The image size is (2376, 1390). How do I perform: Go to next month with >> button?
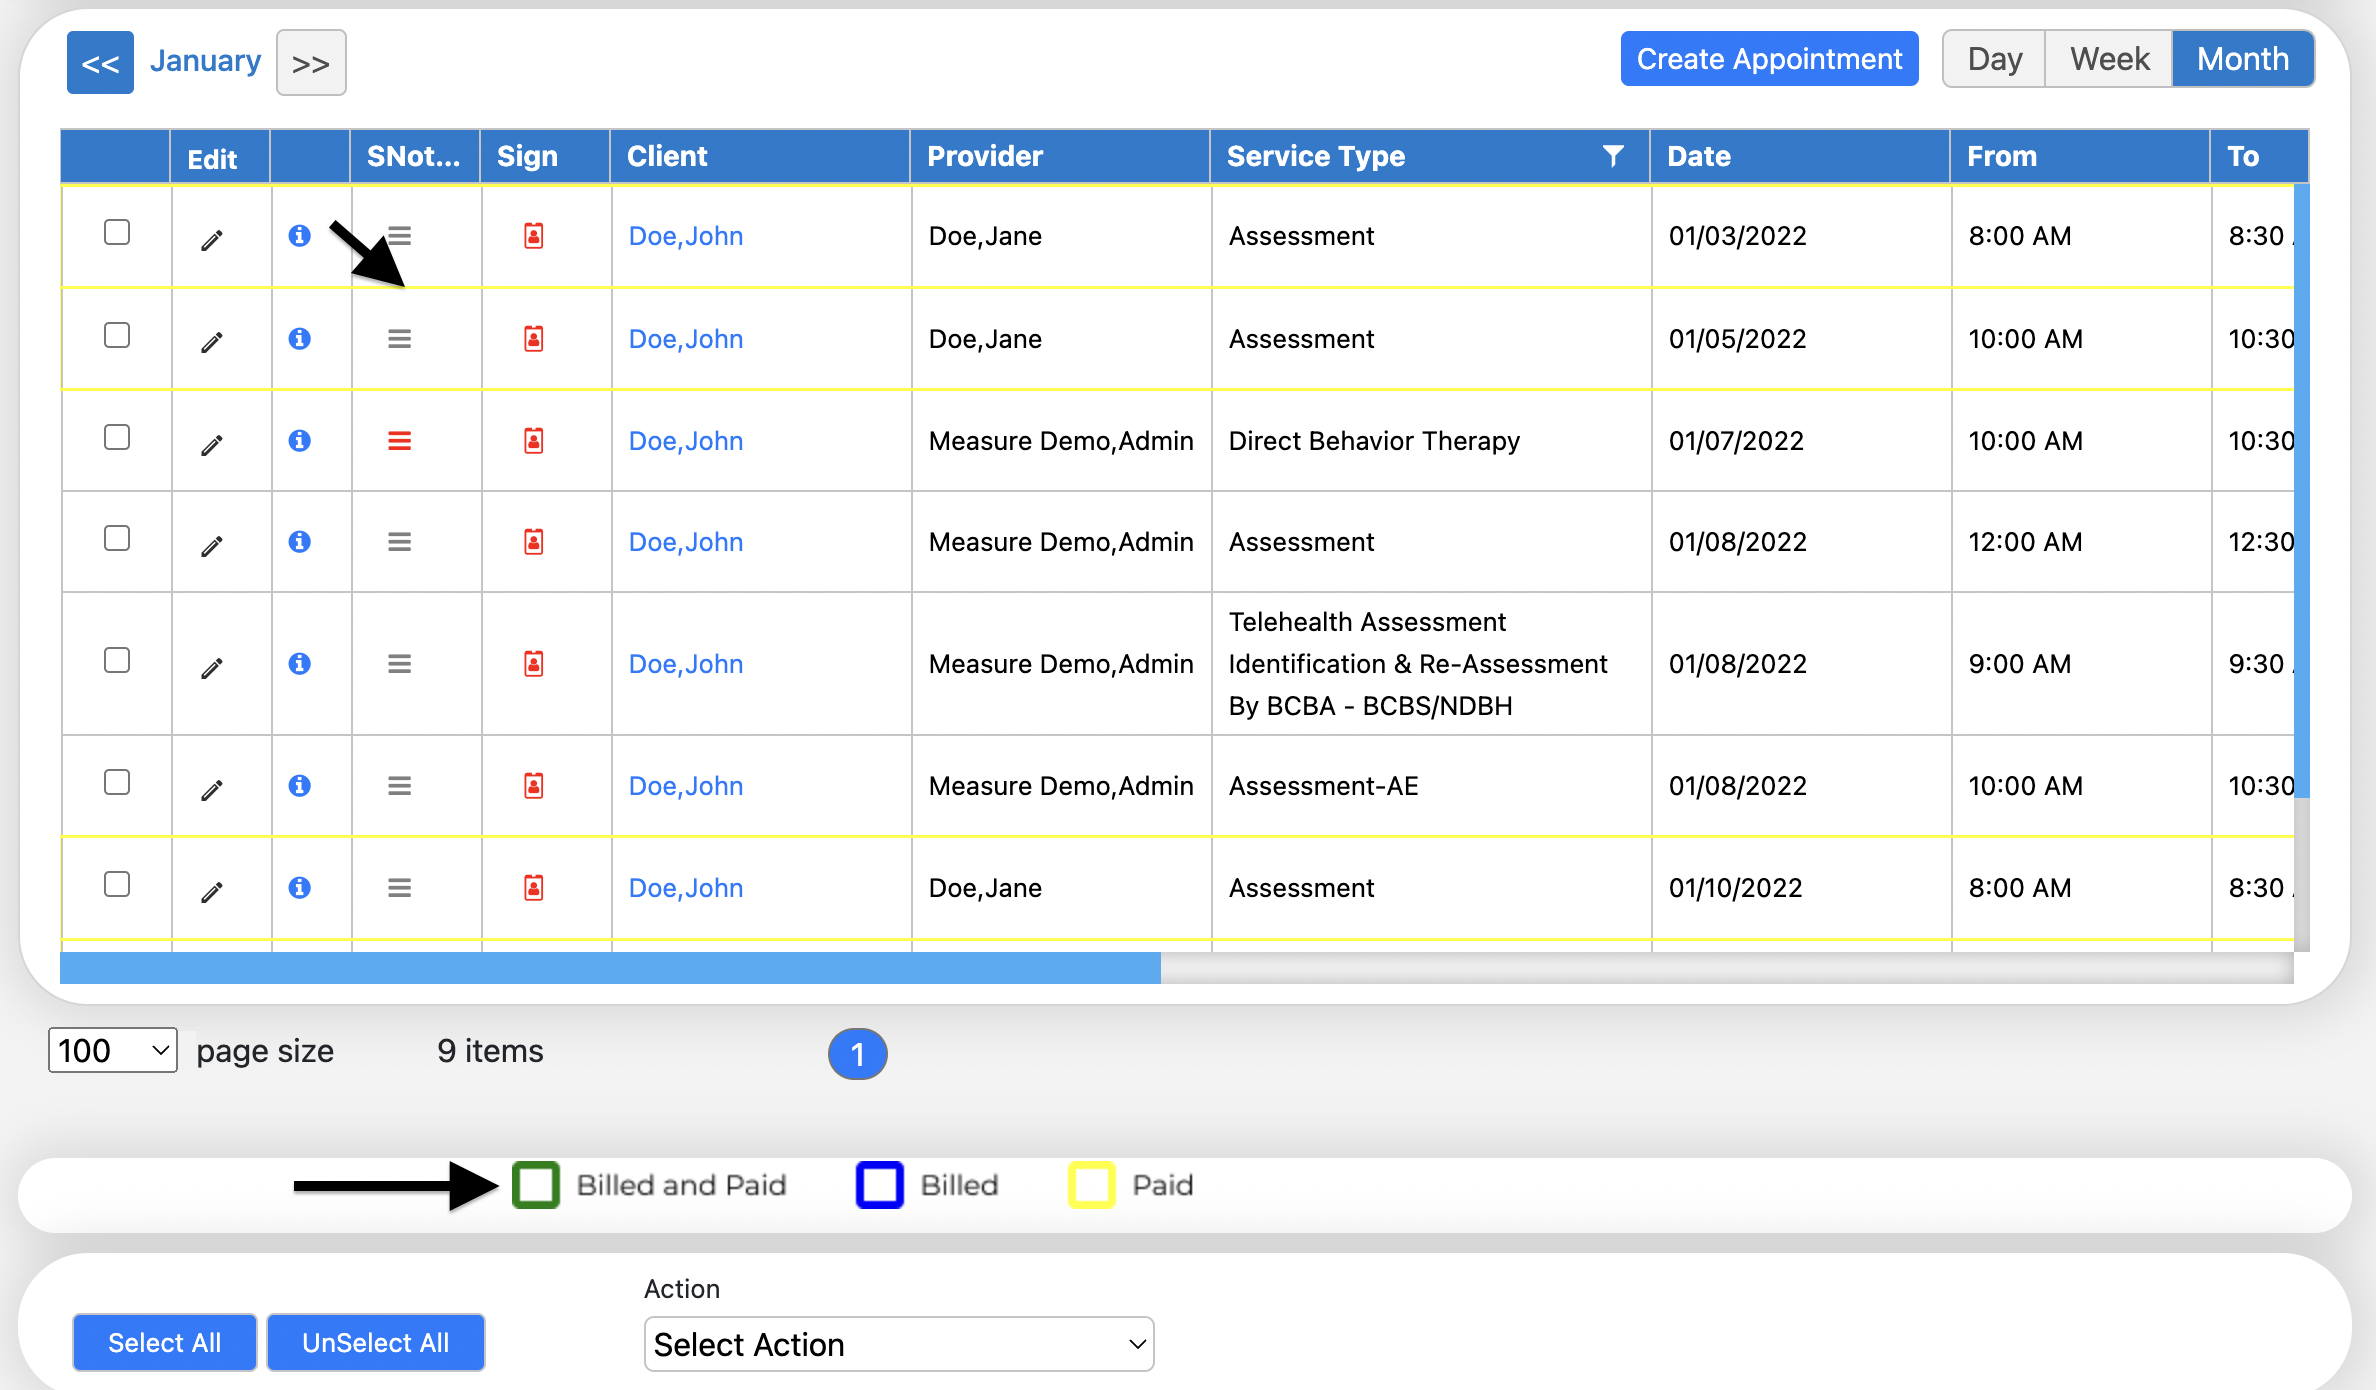coord(311,63)
